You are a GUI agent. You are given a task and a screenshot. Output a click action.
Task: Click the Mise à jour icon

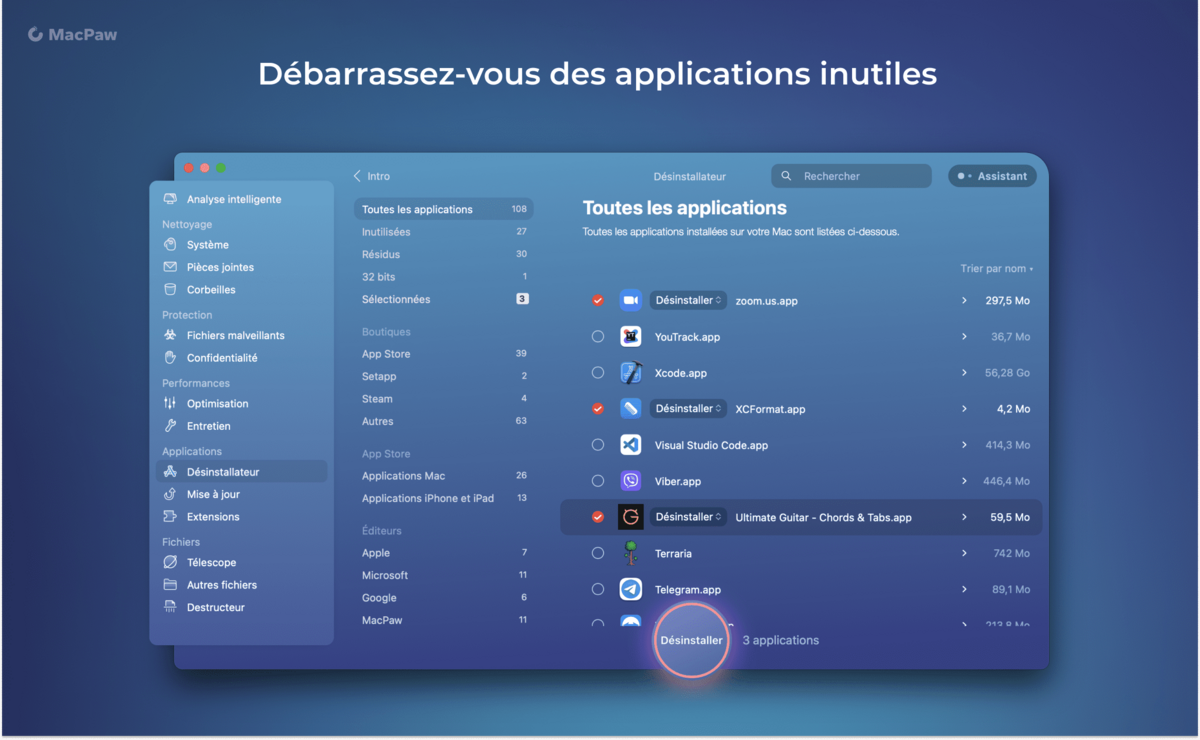pyautogui.click(x=170, y=494)
